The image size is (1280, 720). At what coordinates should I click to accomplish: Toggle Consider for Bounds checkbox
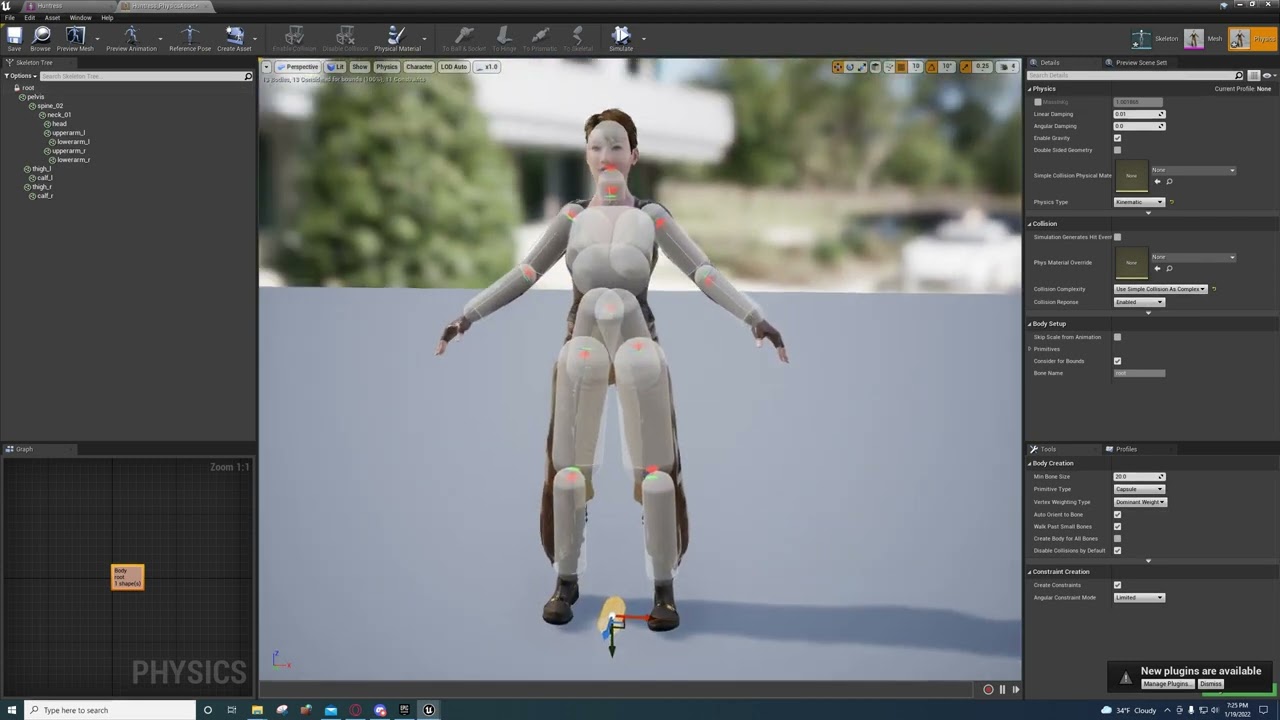tap(1117, 361)
